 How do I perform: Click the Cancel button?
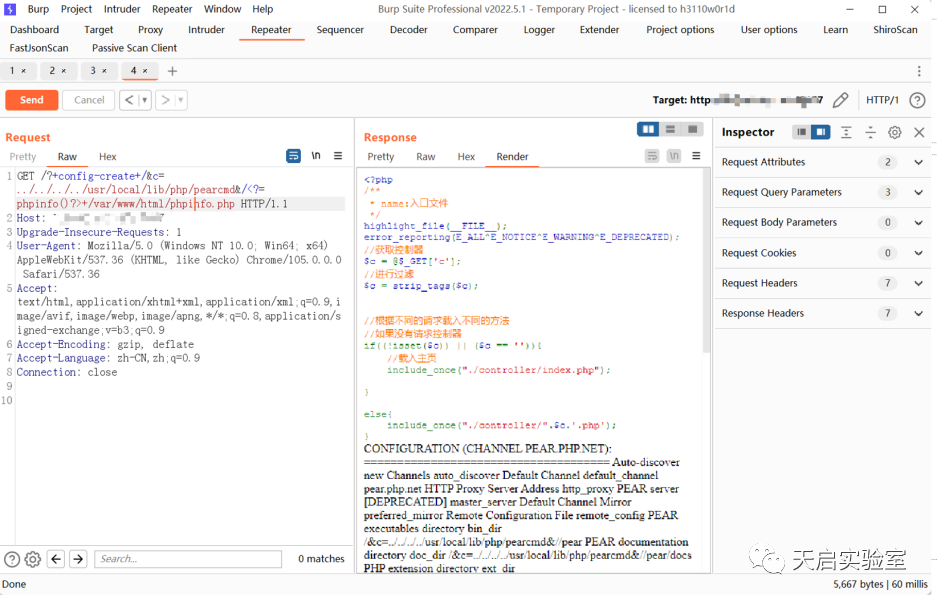click(89, 100)
